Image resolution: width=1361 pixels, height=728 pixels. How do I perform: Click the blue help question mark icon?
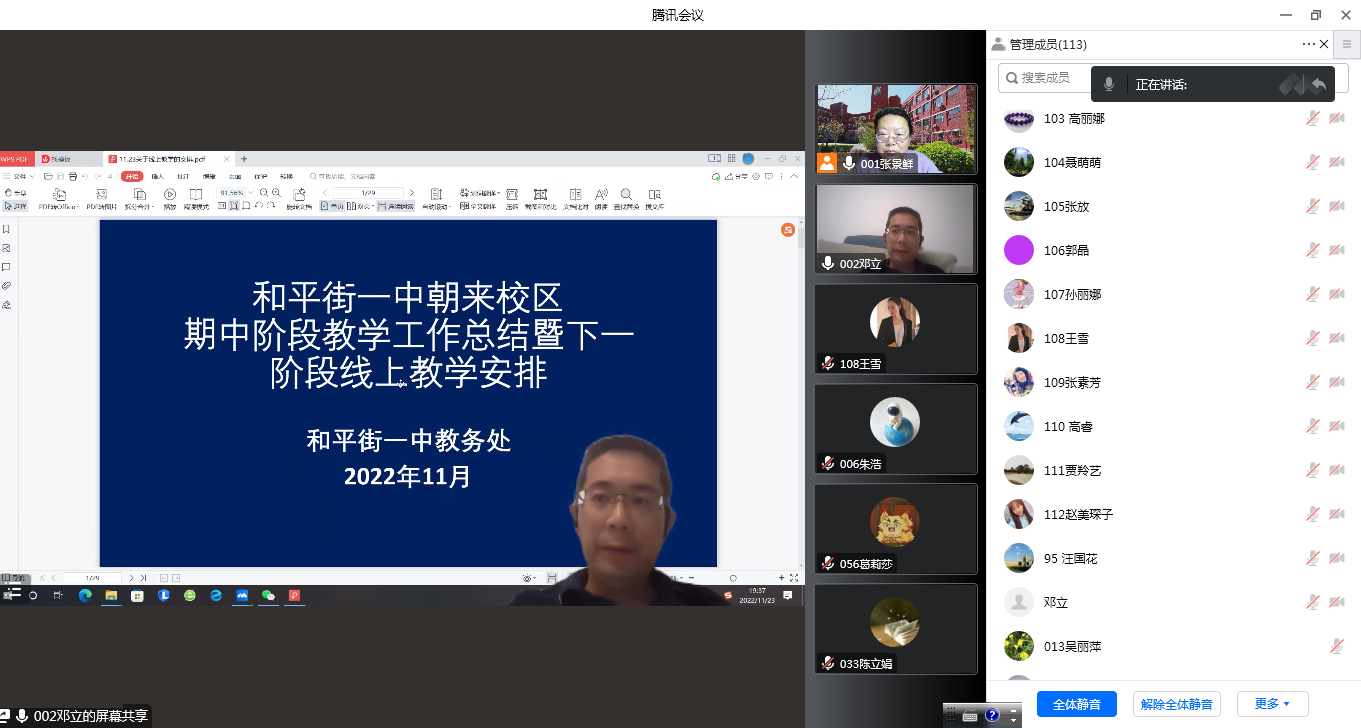(x=992, y=716)
